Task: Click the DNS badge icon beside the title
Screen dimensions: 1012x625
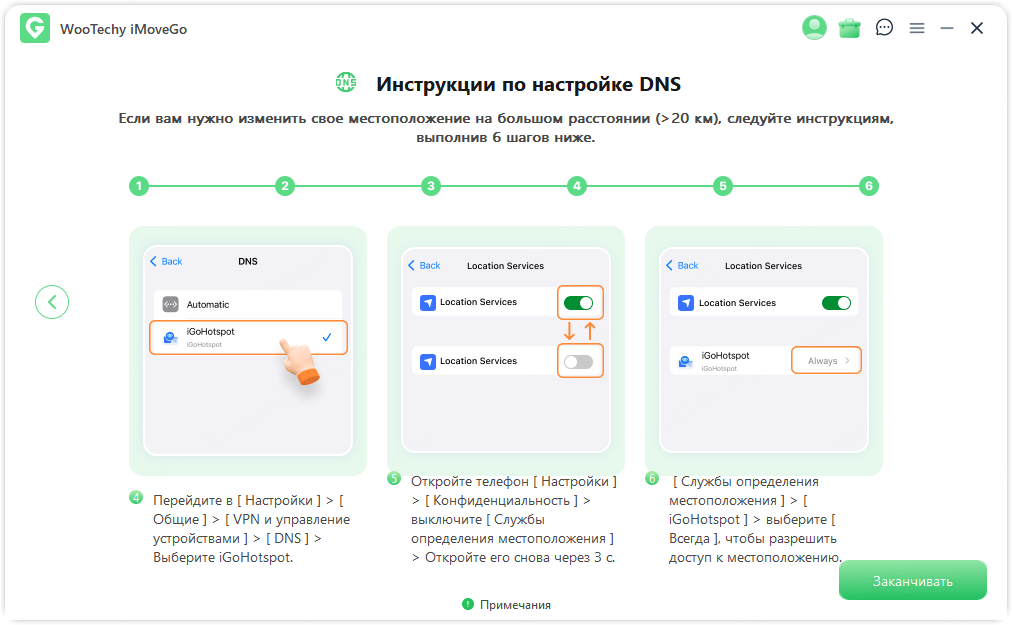Action: pos(346,83)
